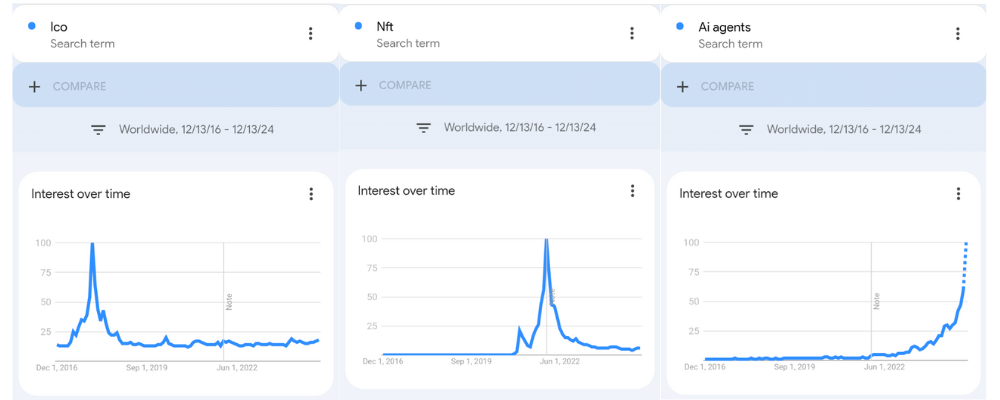Add comparison term in the Nft panel
Viewport: 1000px width, 400px height.
[x=499, y=84]
